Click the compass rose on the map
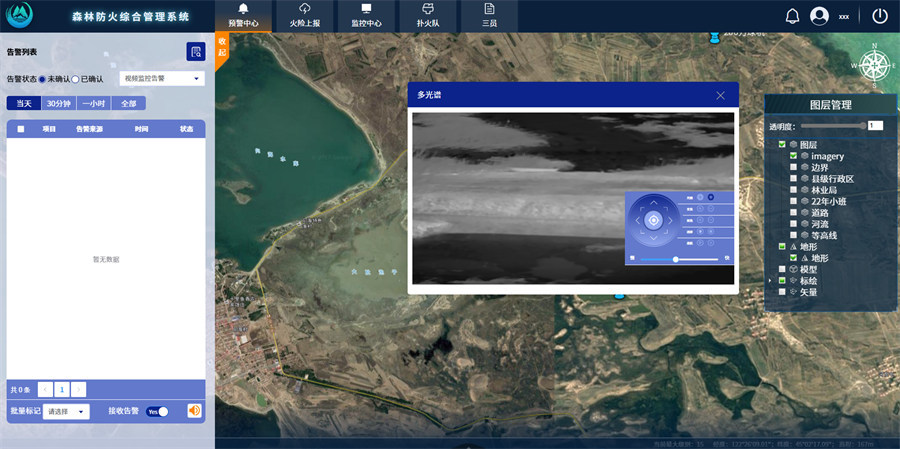 [874, 65]
